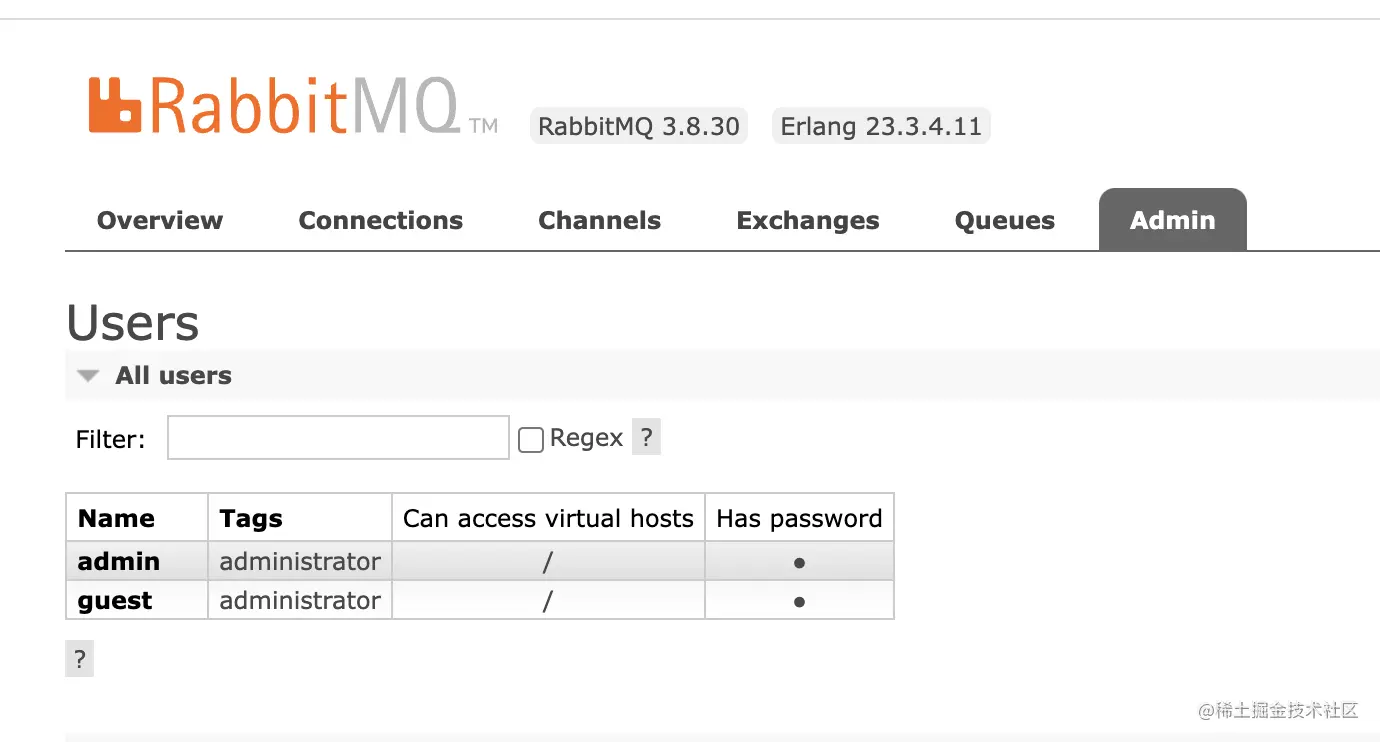Click the help icon below users table
Image resolution: width=1380 pixels, height=742 pixels.
(80, 660)
